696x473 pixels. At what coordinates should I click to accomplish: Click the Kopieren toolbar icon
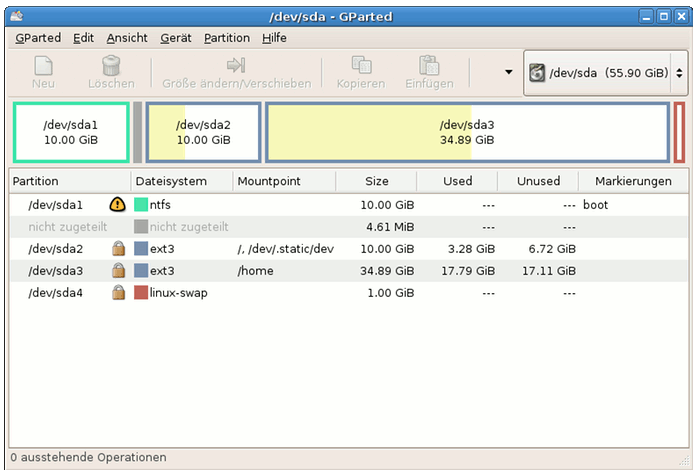coord(361,65)
